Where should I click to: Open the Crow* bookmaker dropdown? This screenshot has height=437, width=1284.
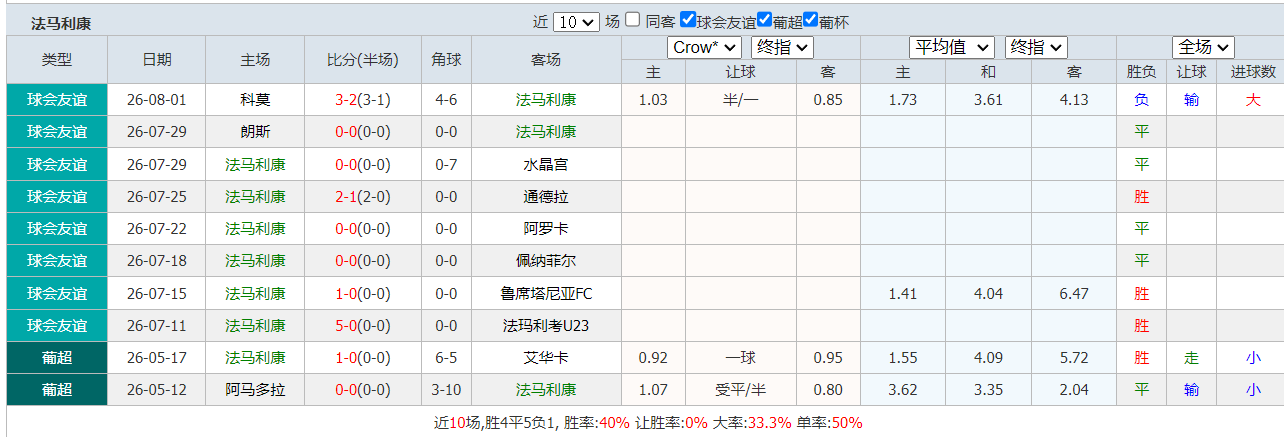pyautogui.click(x=705, y=47)
